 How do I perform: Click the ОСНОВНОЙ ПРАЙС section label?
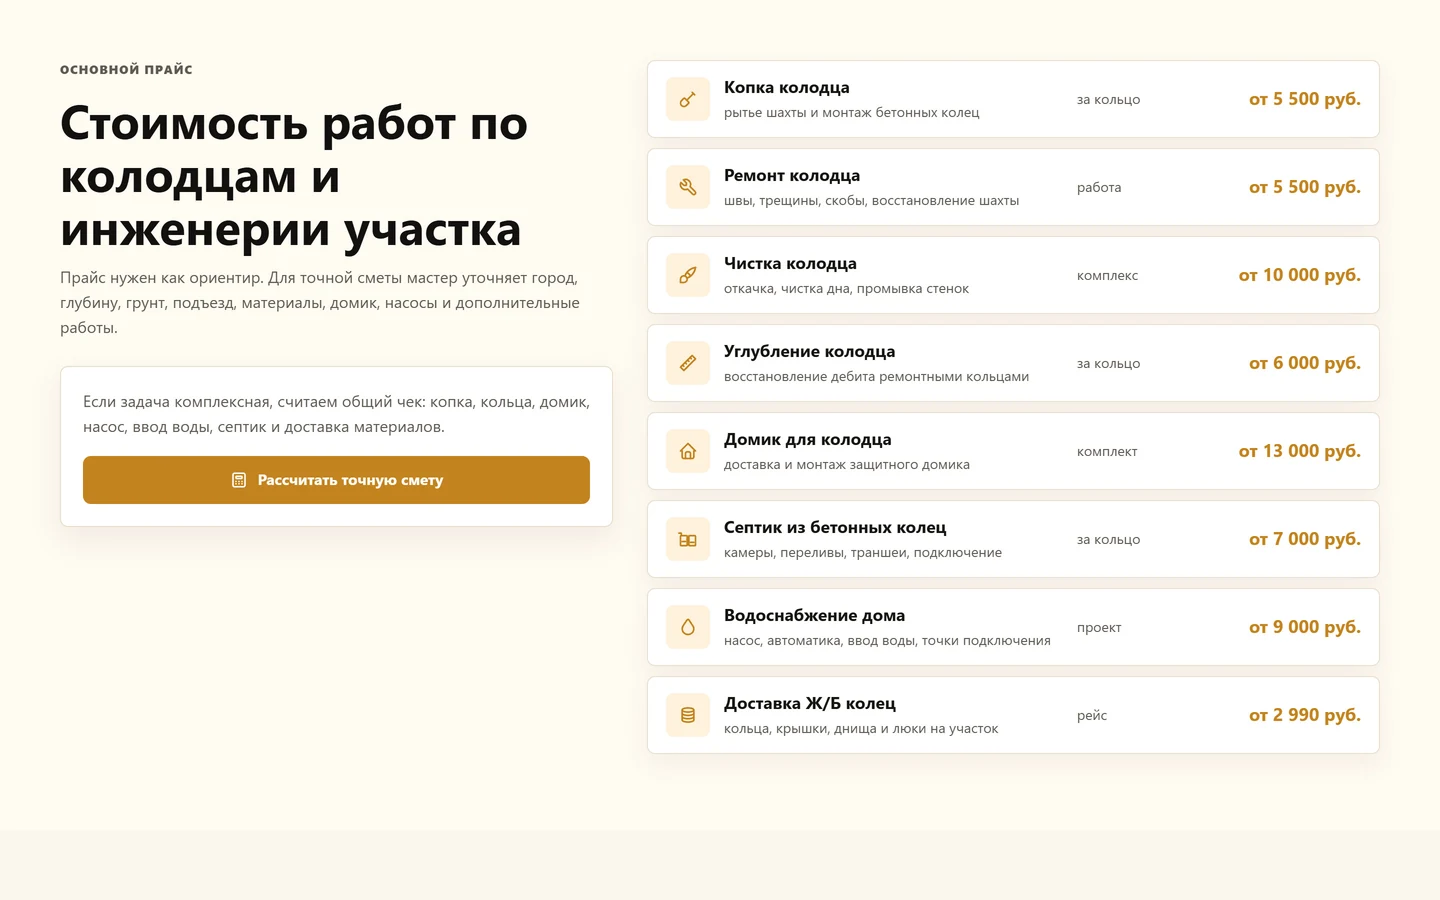126,69
